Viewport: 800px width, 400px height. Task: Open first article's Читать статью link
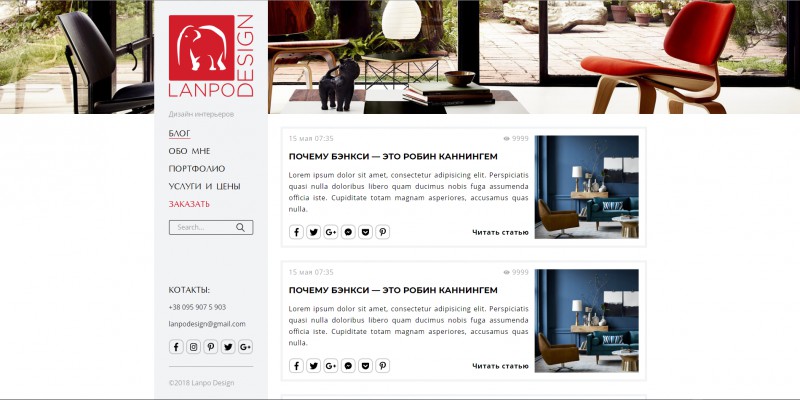[x=501, y=233]
